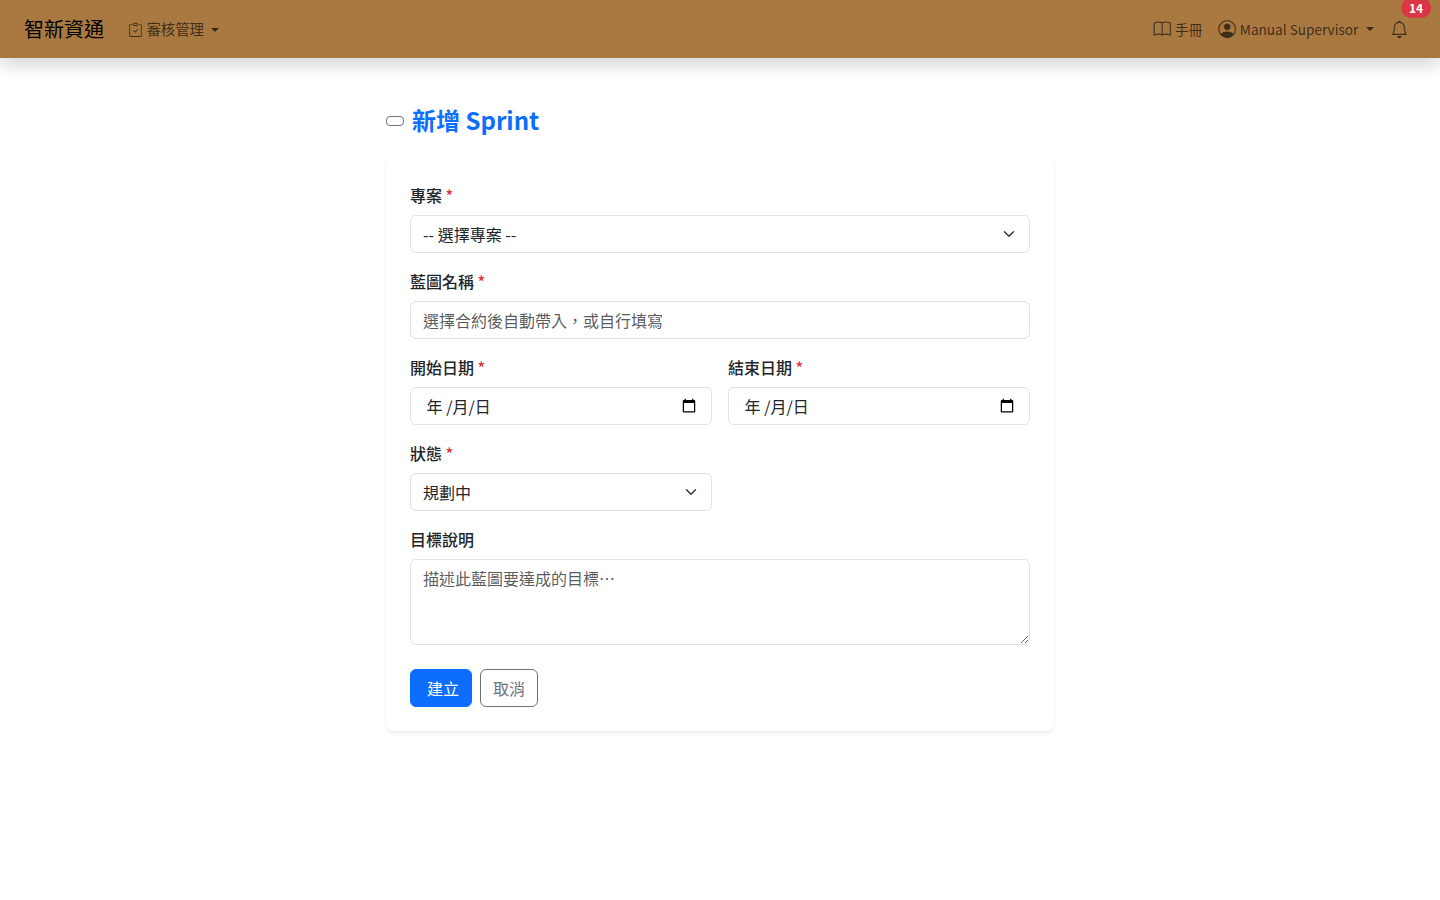The height and width of the screenshot is (900, 1440).
Task: Focus the 開始日期 date field
Action: (561, 406)
